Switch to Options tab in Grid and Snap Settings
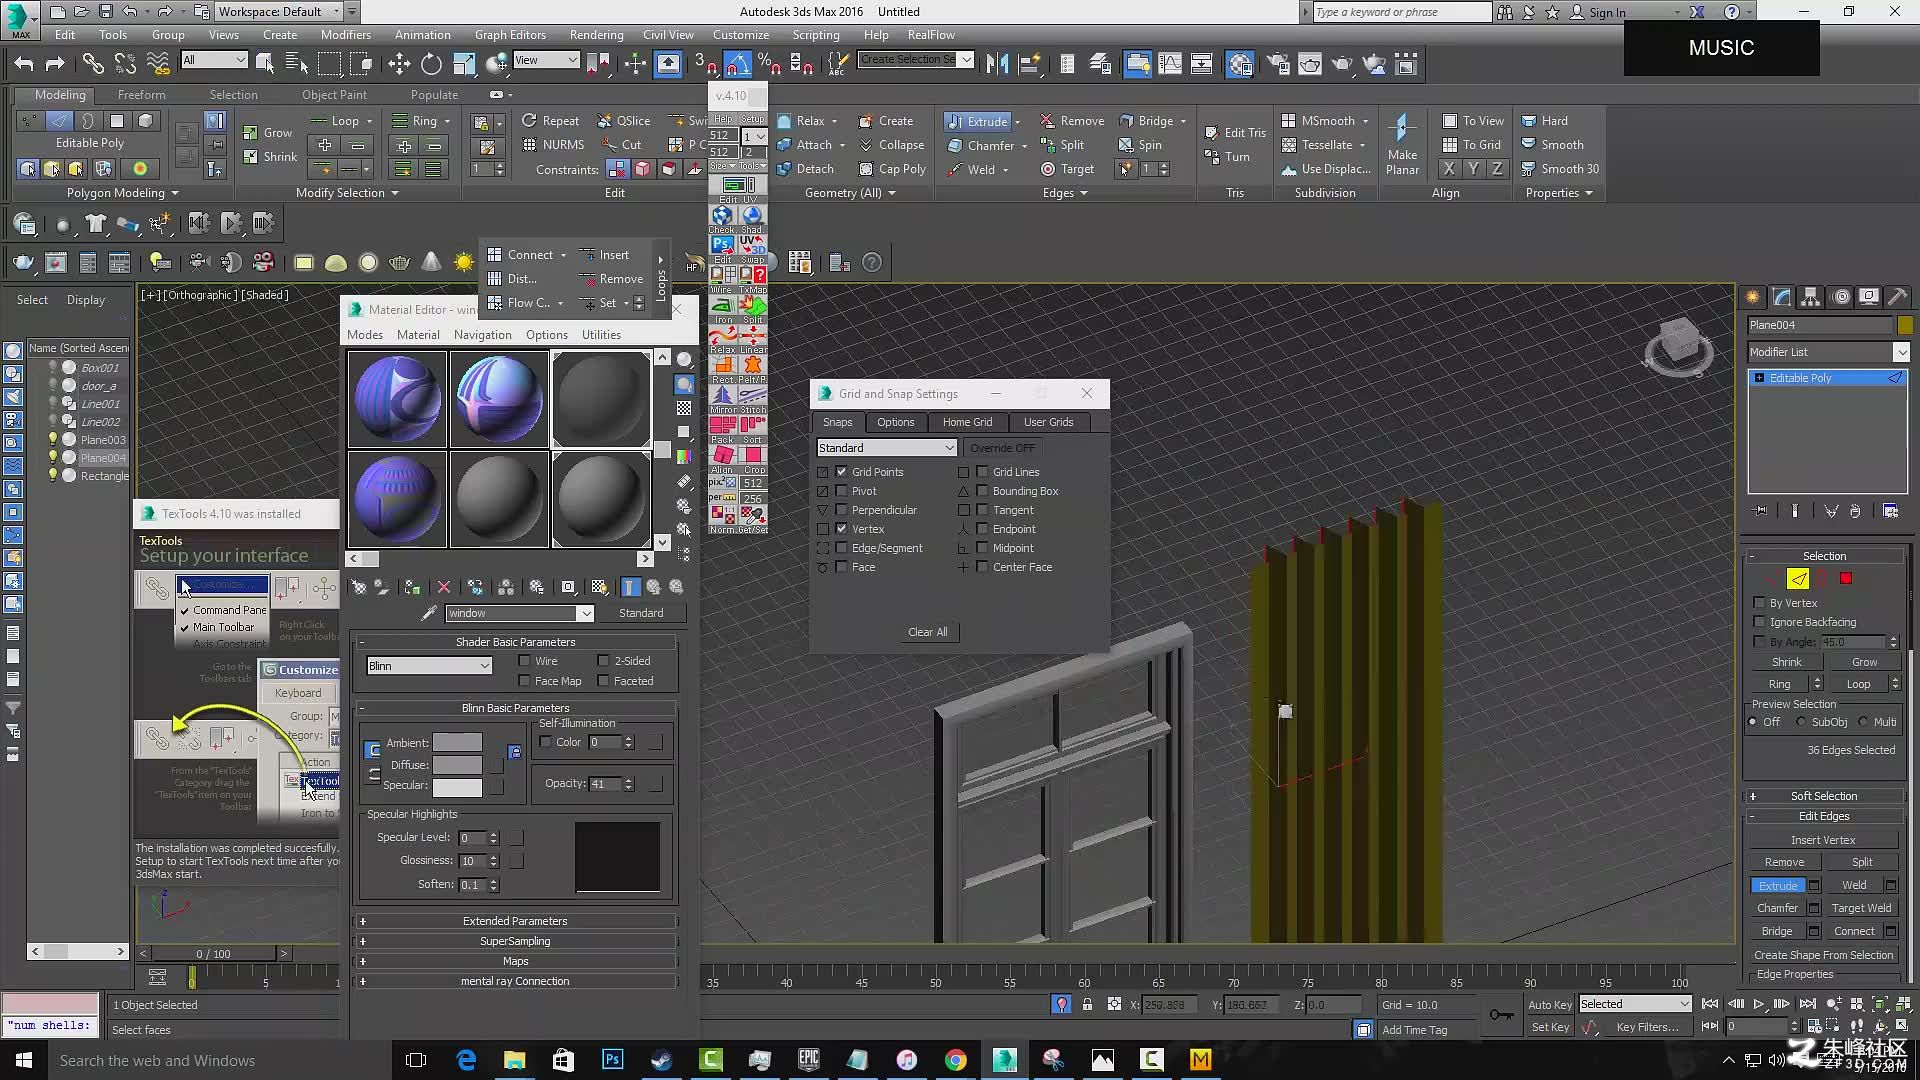 point(895,422)
